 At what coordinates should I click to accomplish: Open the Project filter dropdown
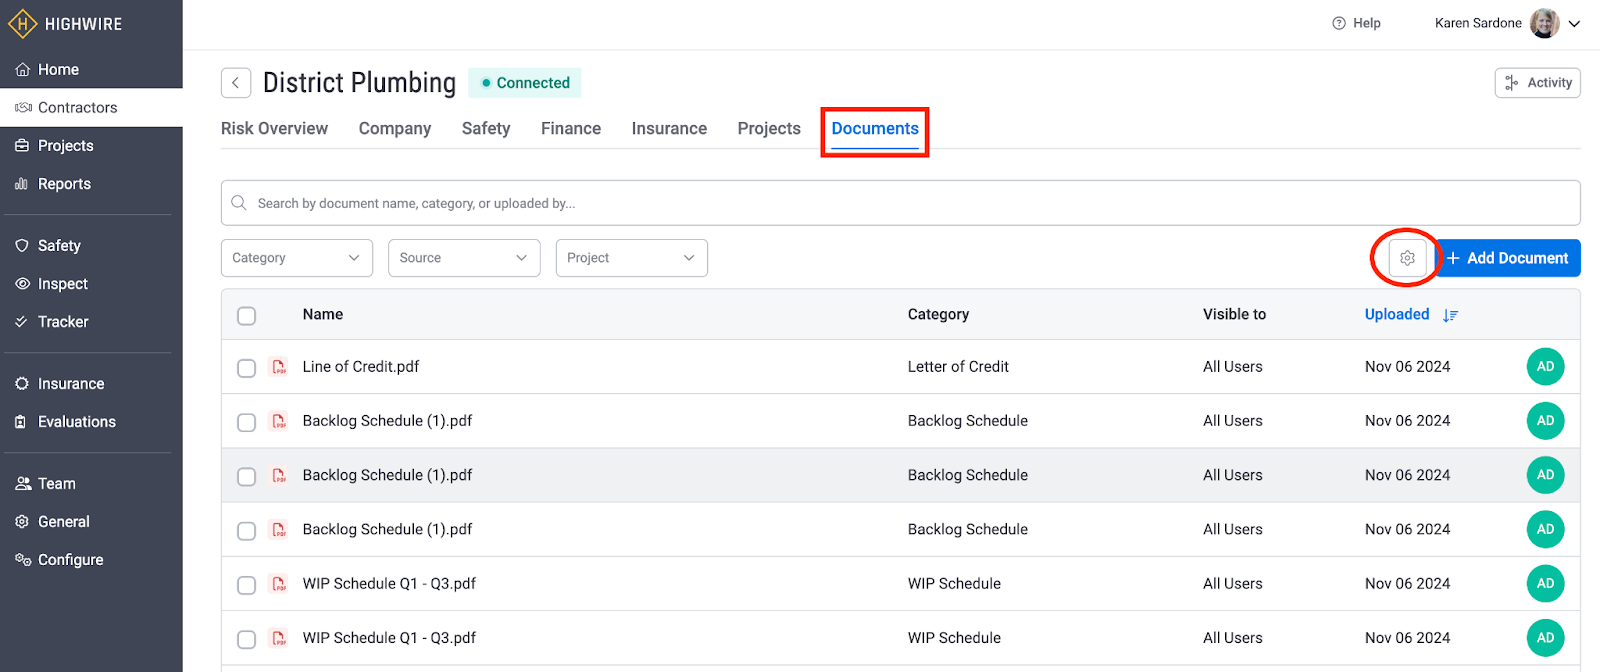(x=632, y=258)
